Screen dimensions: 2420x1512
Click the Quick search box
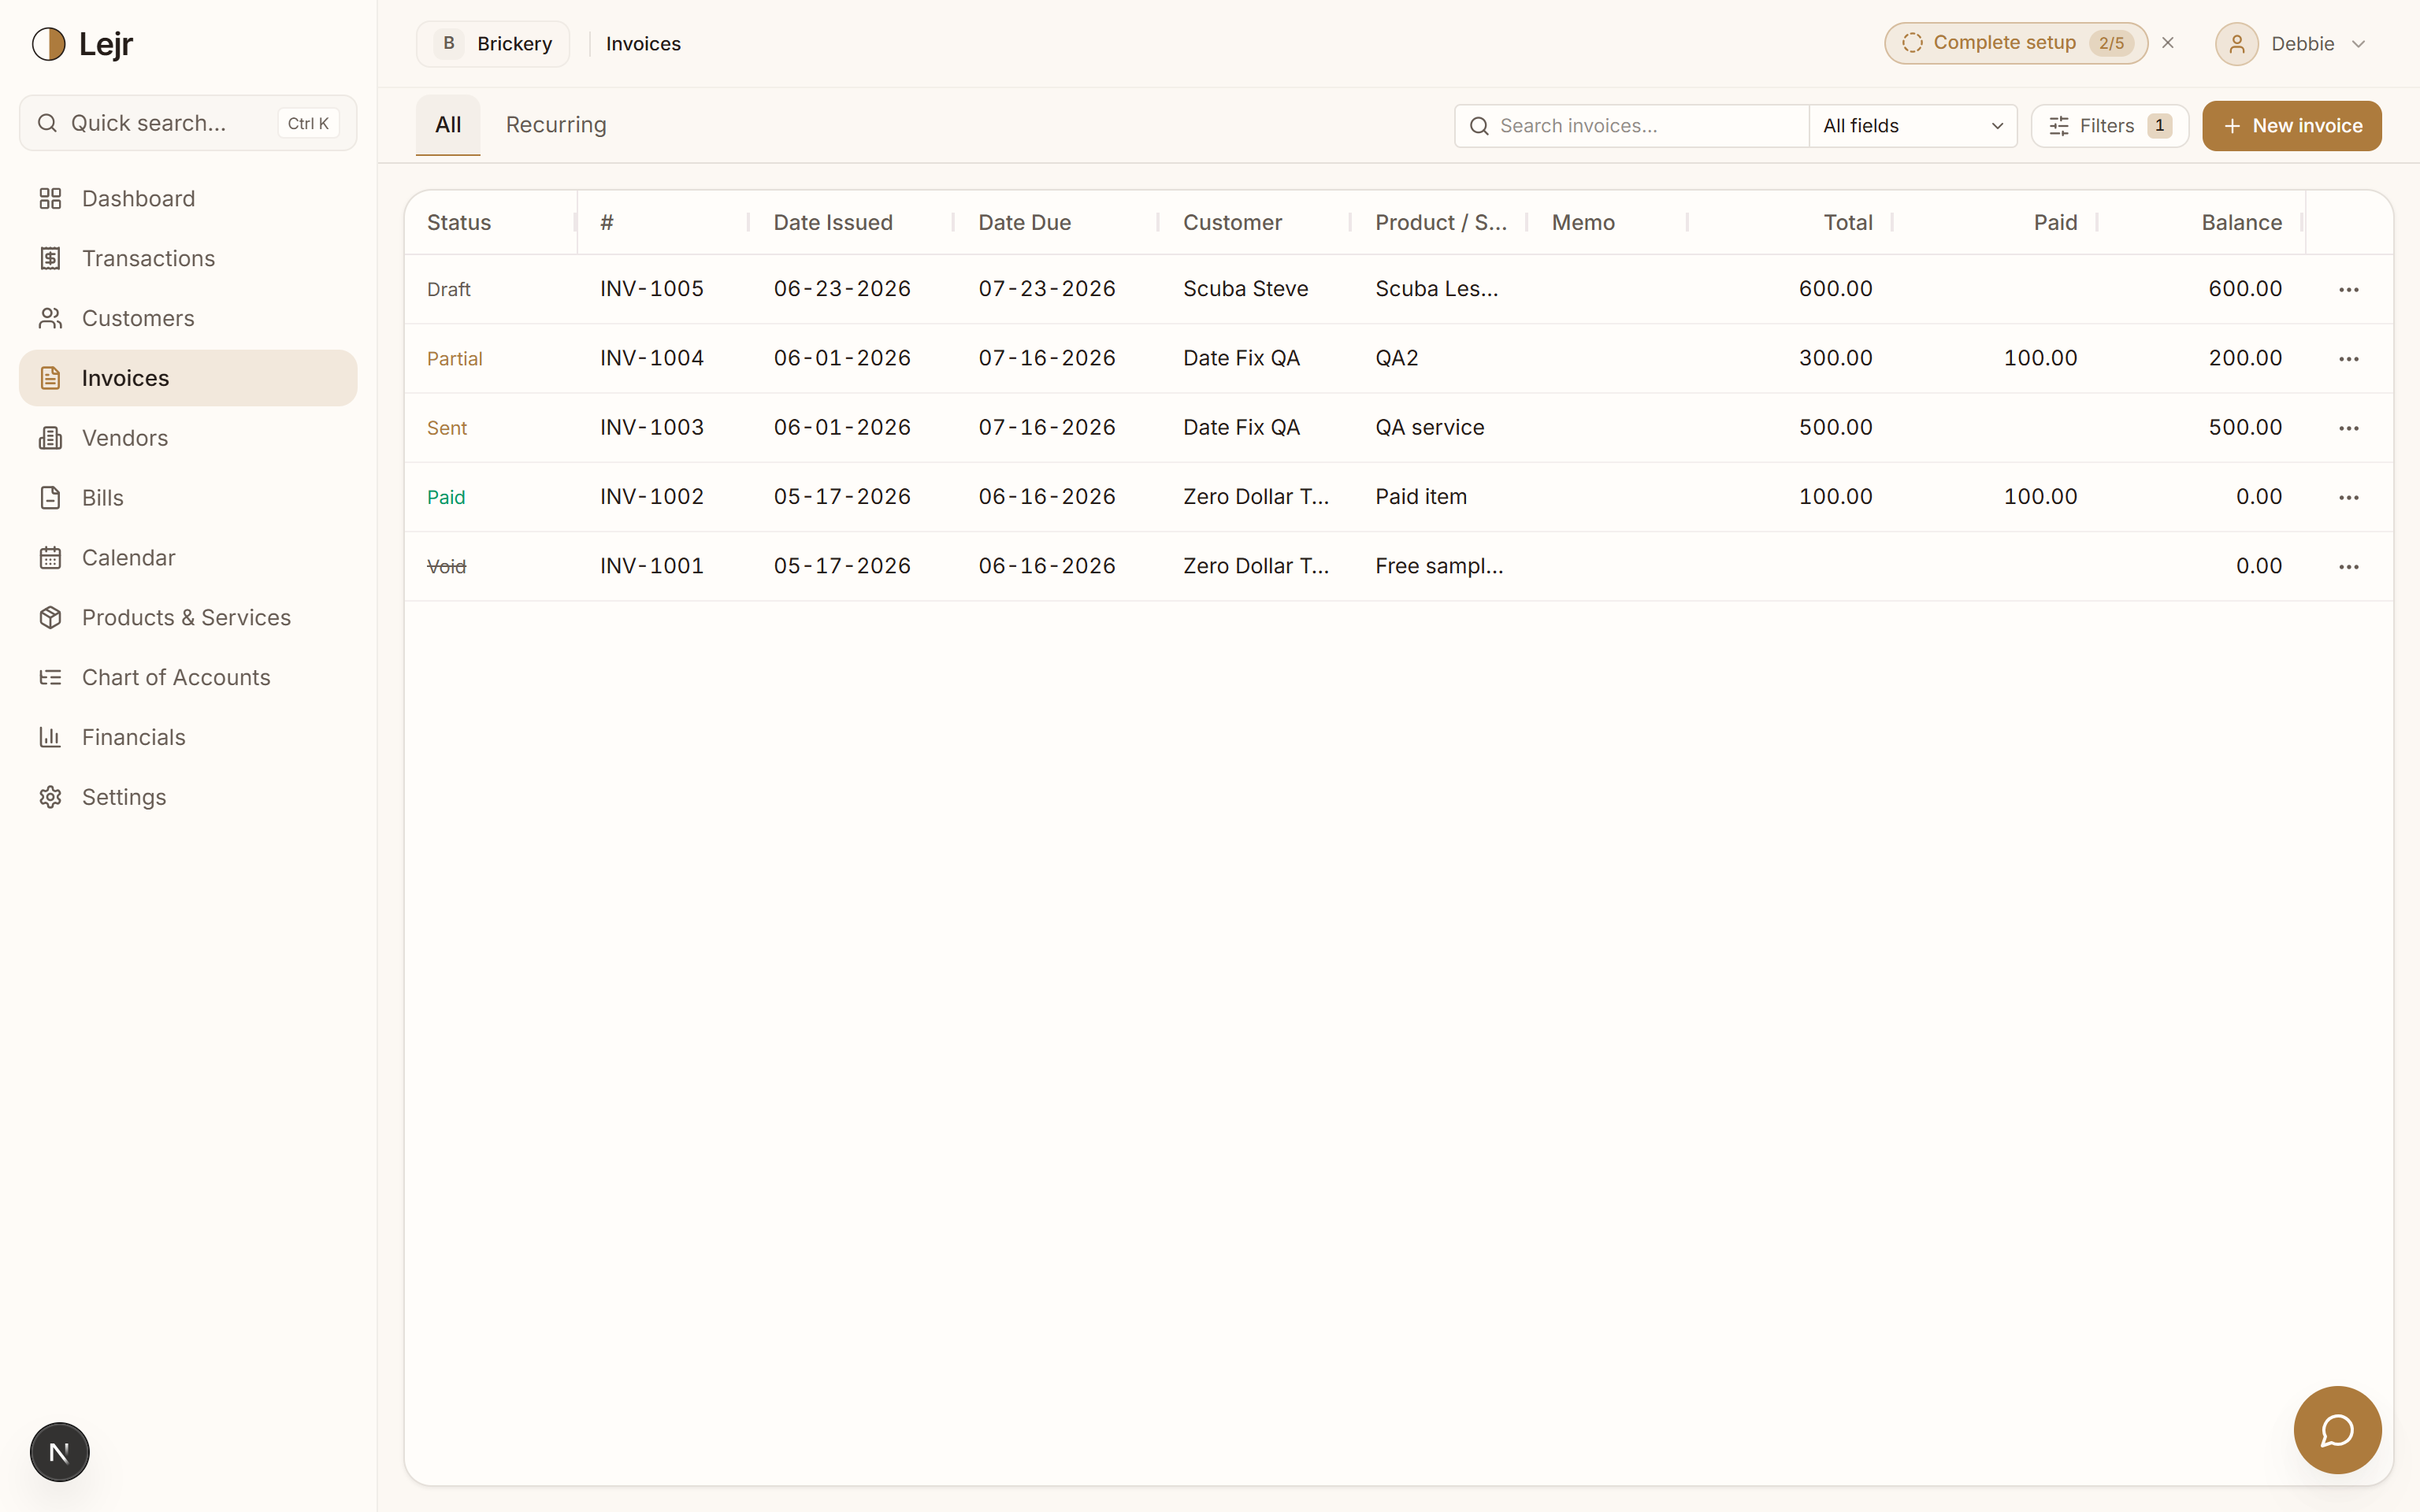(188, 123)
